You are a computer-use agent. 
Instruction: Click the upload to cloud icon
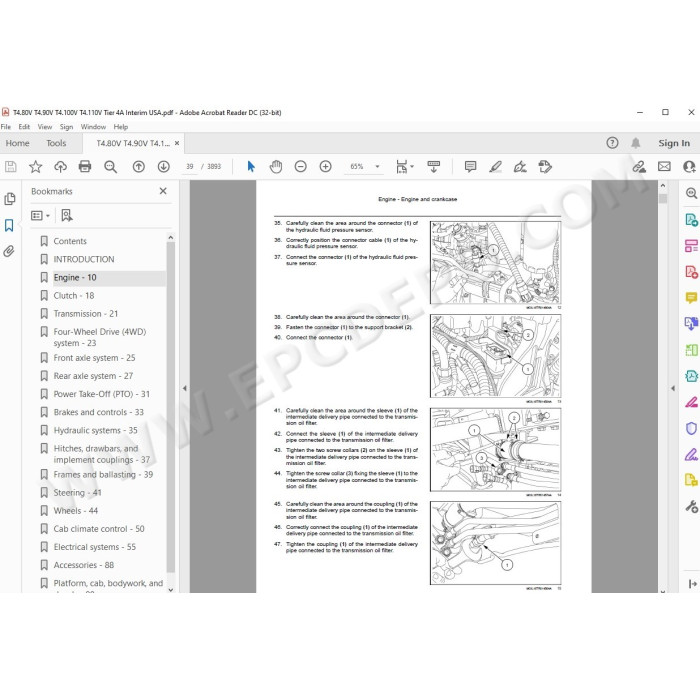point(60,167)
